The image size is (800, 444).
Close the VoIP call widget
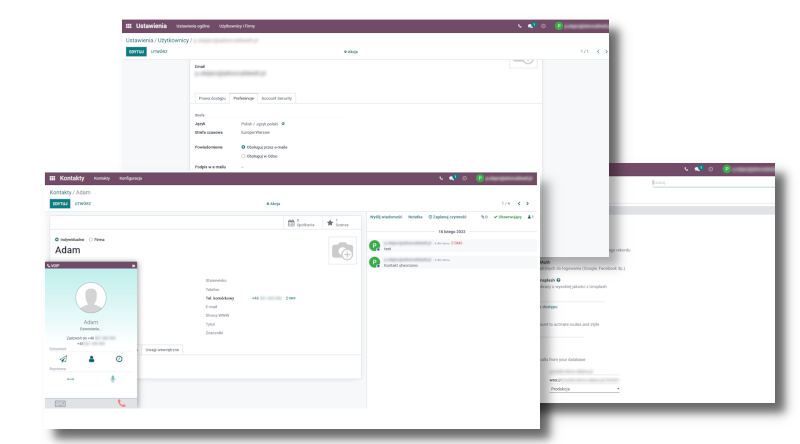tap(134, 266)
